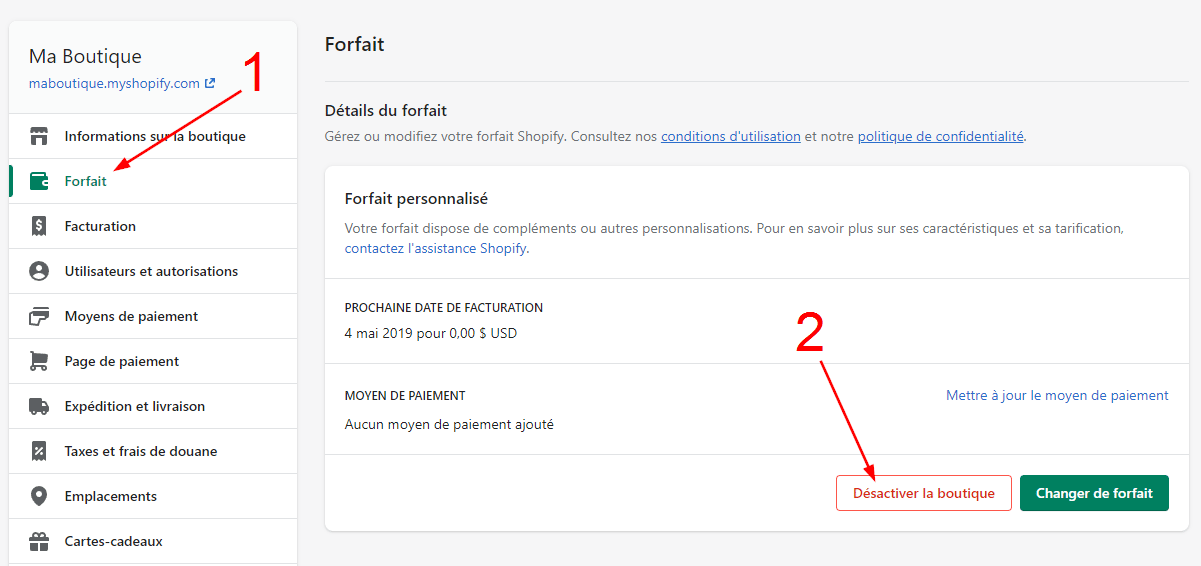Click the gift icon for Cartes-cadeaux

click(x=39, y=541)
